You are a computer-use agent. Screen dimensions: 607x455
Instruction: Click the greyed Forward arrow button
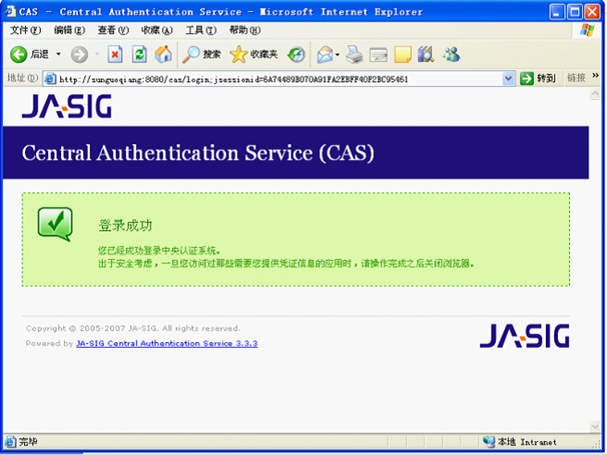pos(79,55)
